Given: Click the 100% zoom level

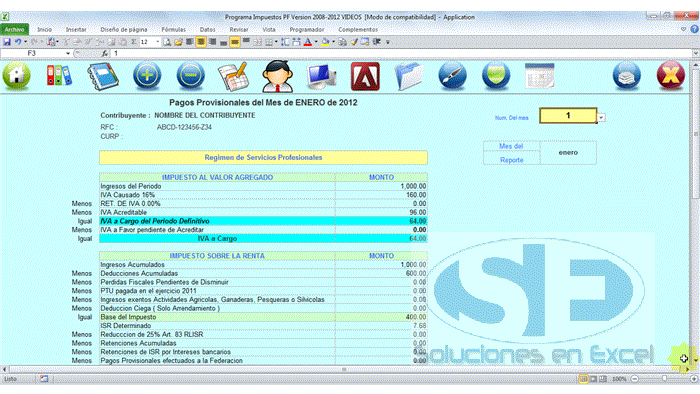Looking at the screenshot, I should 619,379.
